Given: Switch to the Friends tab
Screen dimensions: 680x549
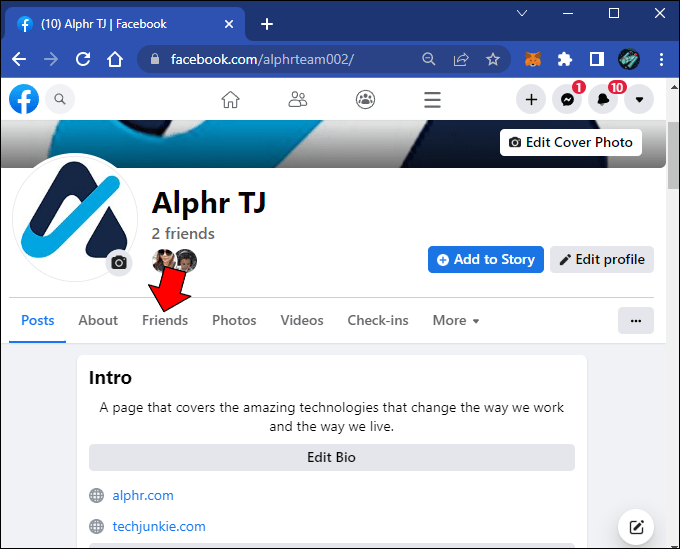Looking at the screenshot, I should (x=165, y=320).
